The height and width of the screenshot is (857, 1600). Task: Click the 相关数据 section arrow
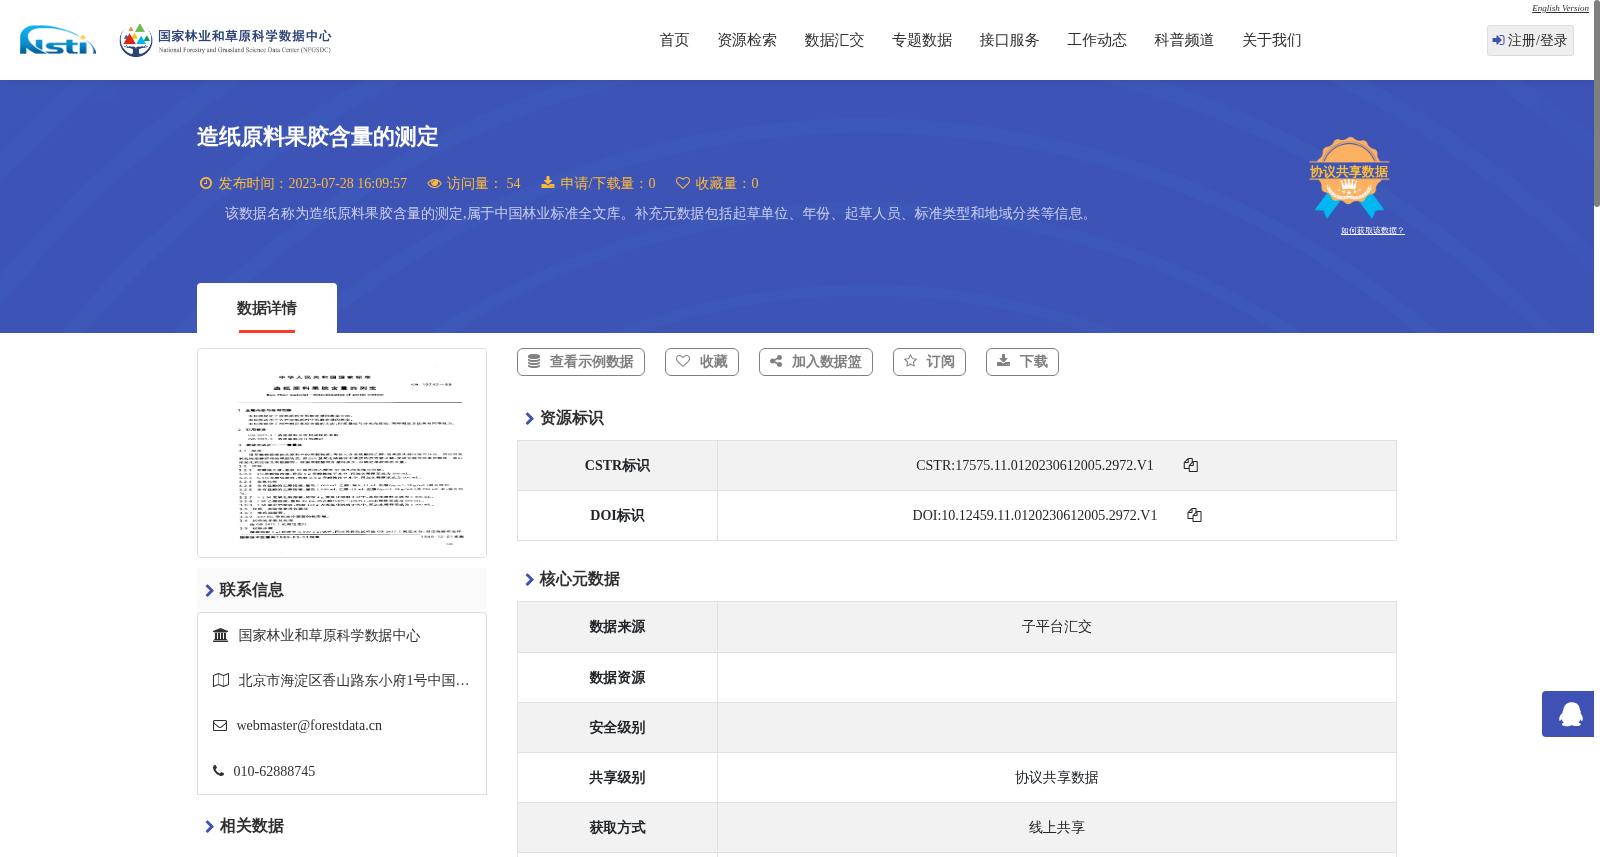pyautogui.click(x=209, y=827)
